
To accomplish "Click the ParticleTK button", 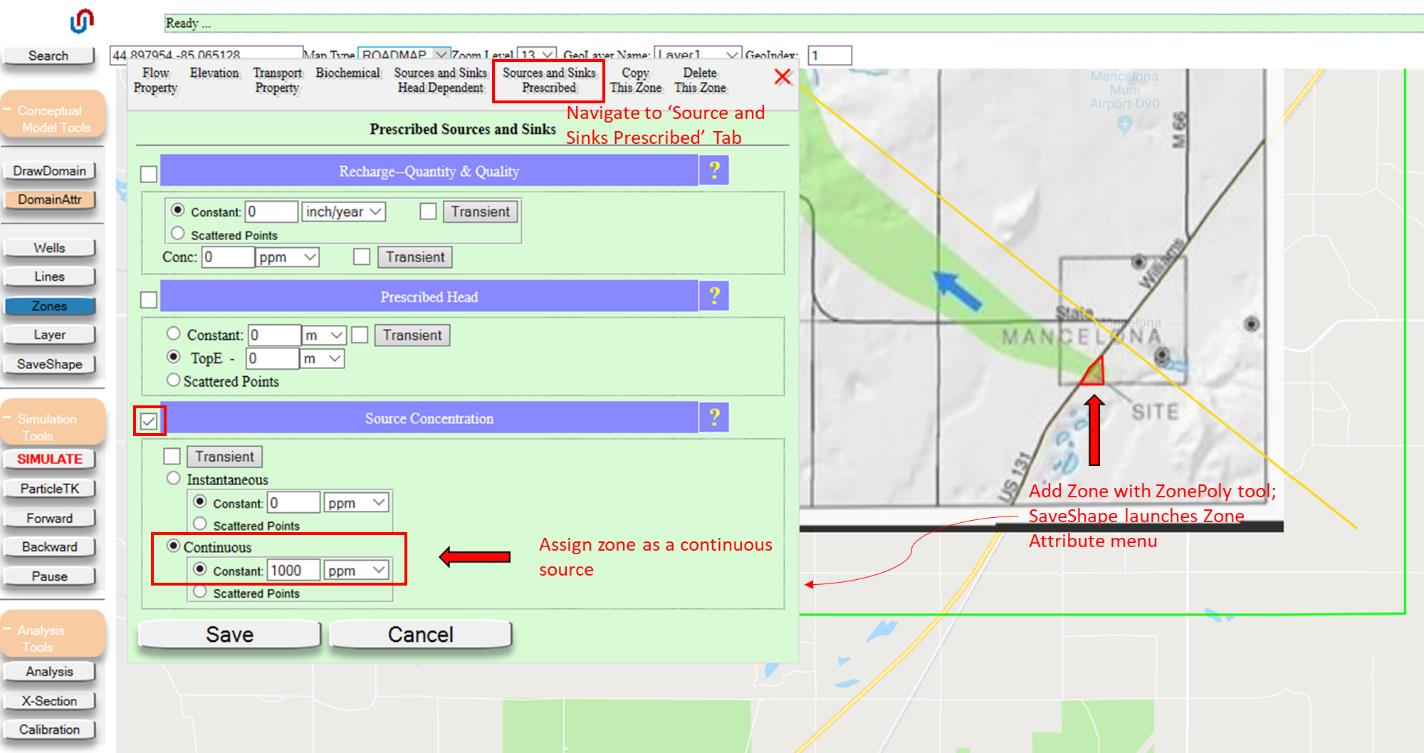I will click(49, 489).
